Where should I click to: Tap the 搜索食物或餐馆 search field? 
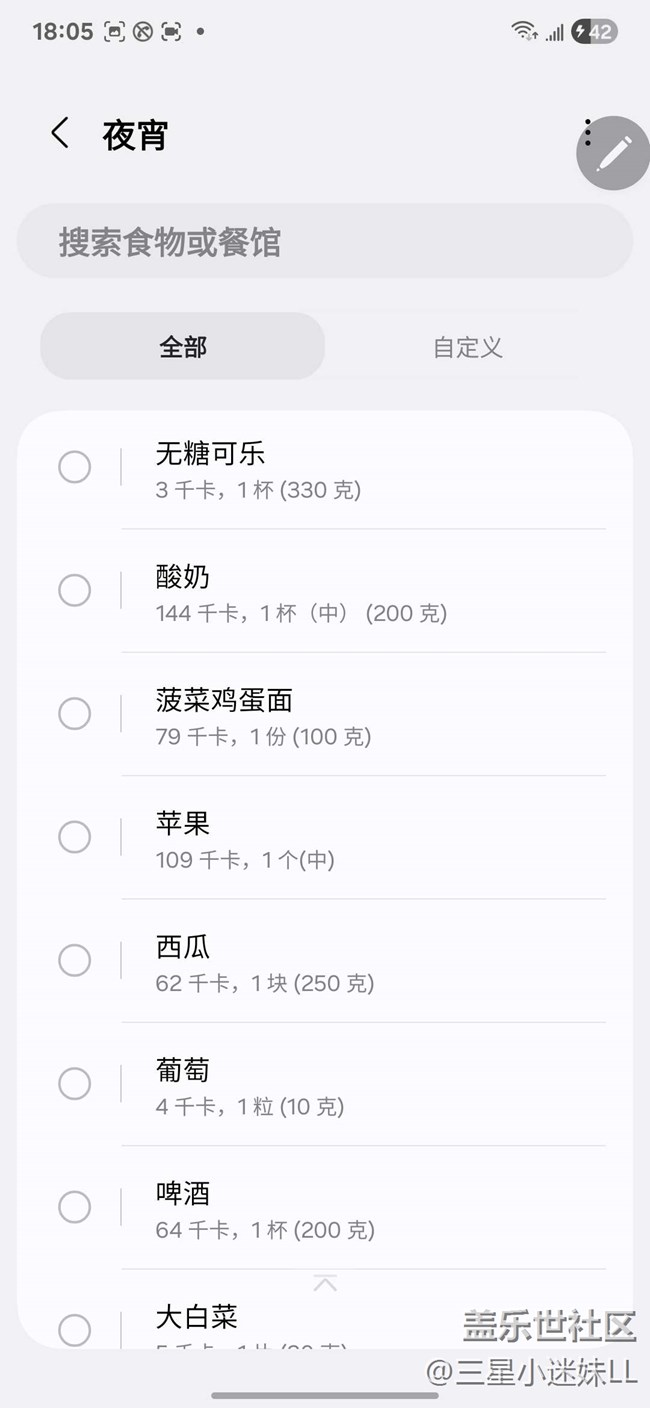(x=325, y=242)
